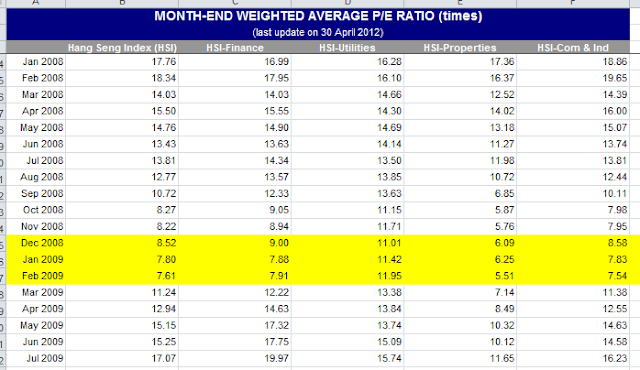This screenshot has width=640, height=370.
Task: Select HSI-Com & Ind value 18.86
Action: pos(573,62)
